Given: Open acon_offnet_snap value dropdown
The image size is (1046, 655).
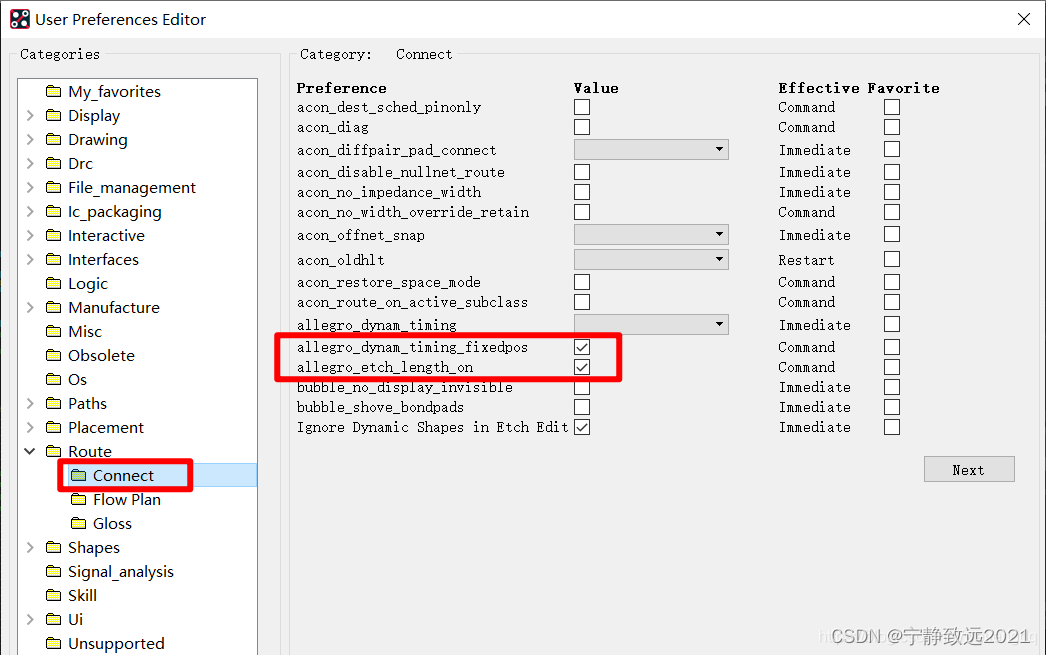Looking at the screenshot, I should (651, 234).
